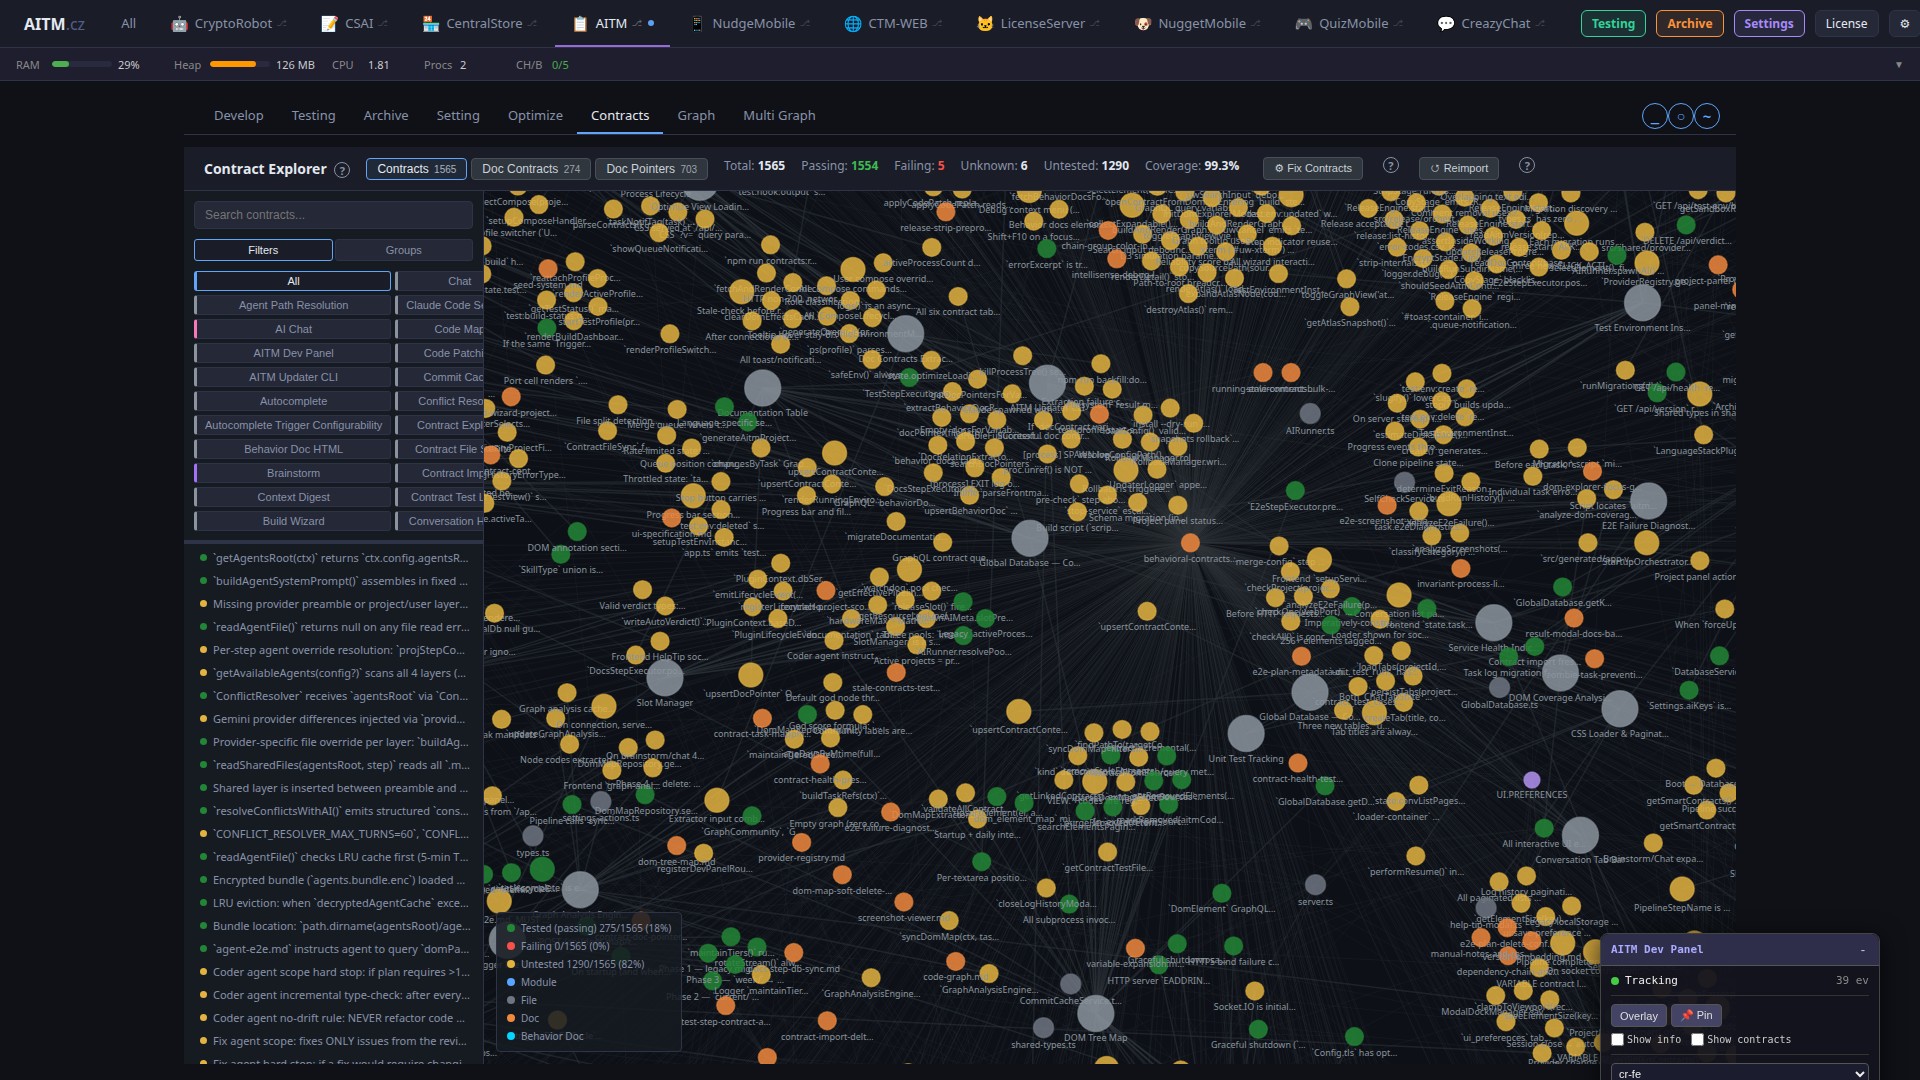Click the small-circle round icon
1920x1080 pixels.
click(x=1681, y=116)
